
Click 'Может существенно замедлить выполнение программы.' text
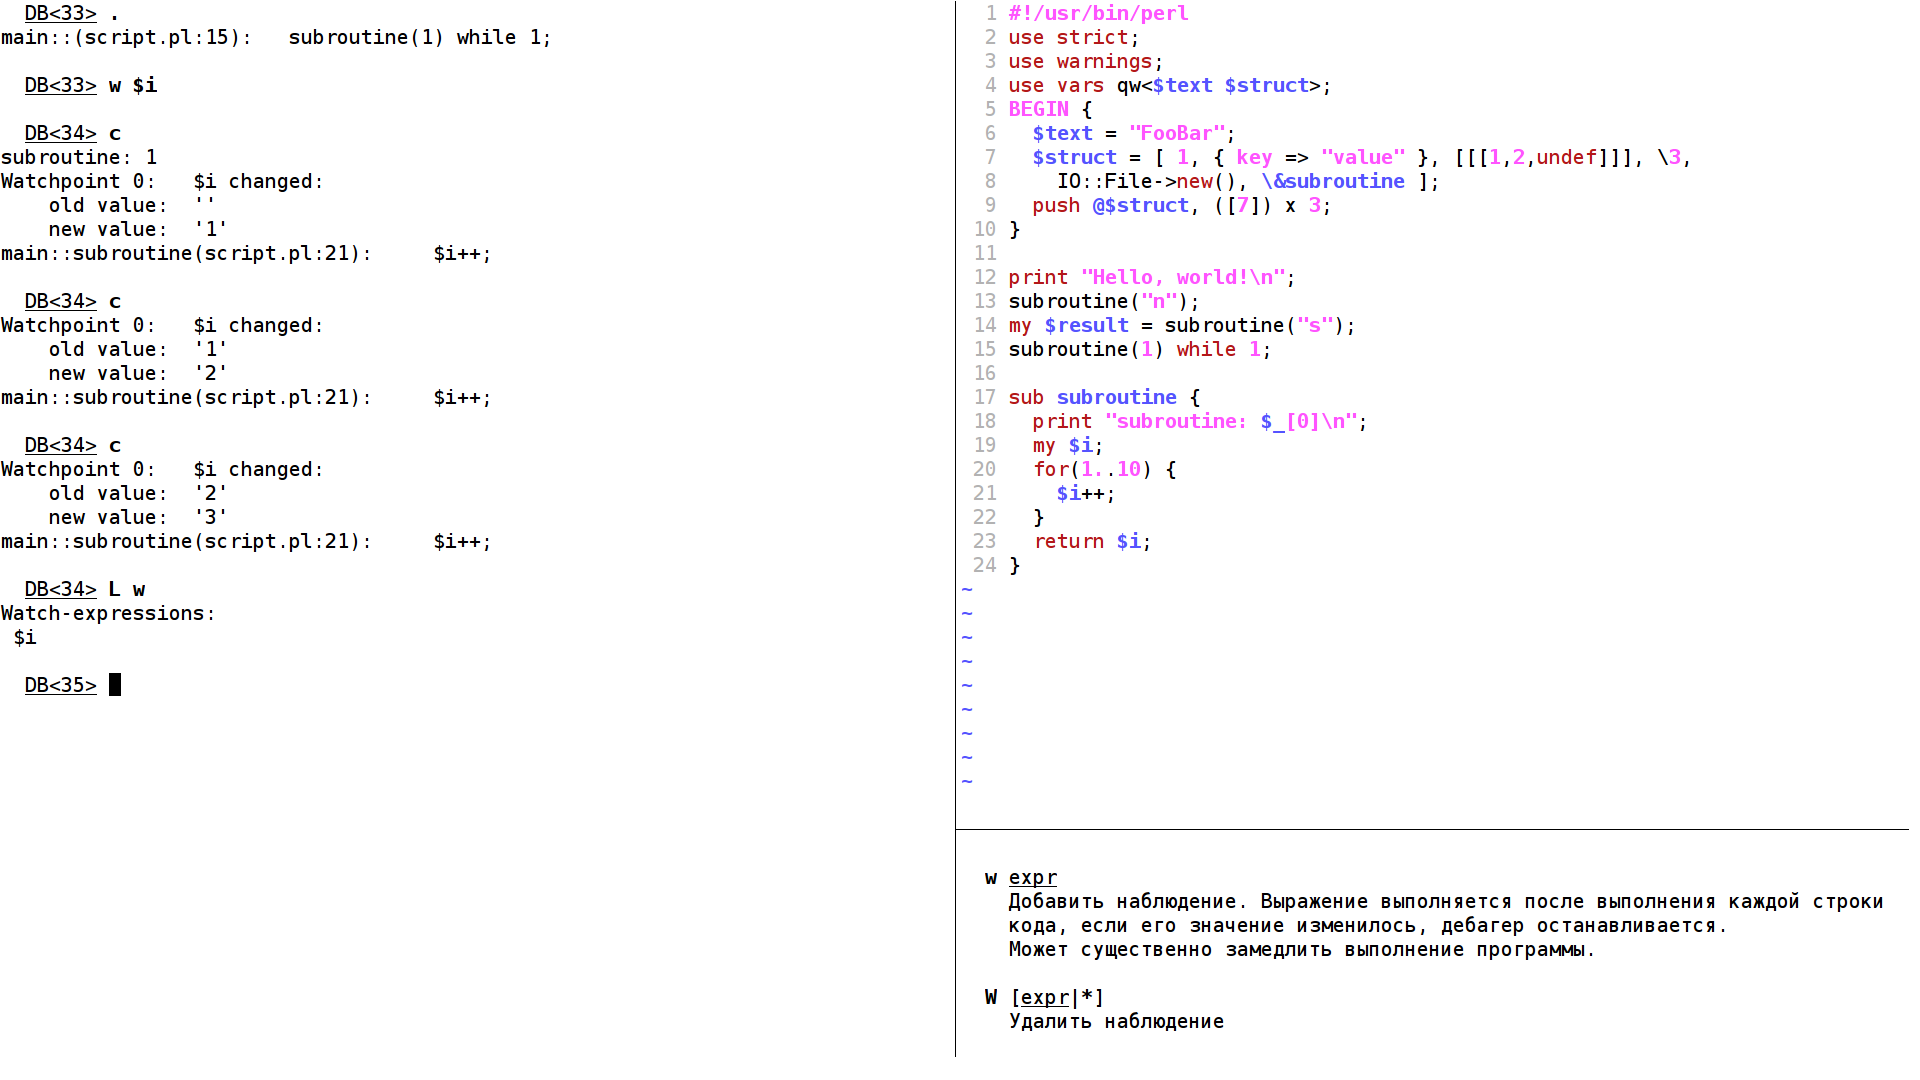click(x=1303, y=949)
